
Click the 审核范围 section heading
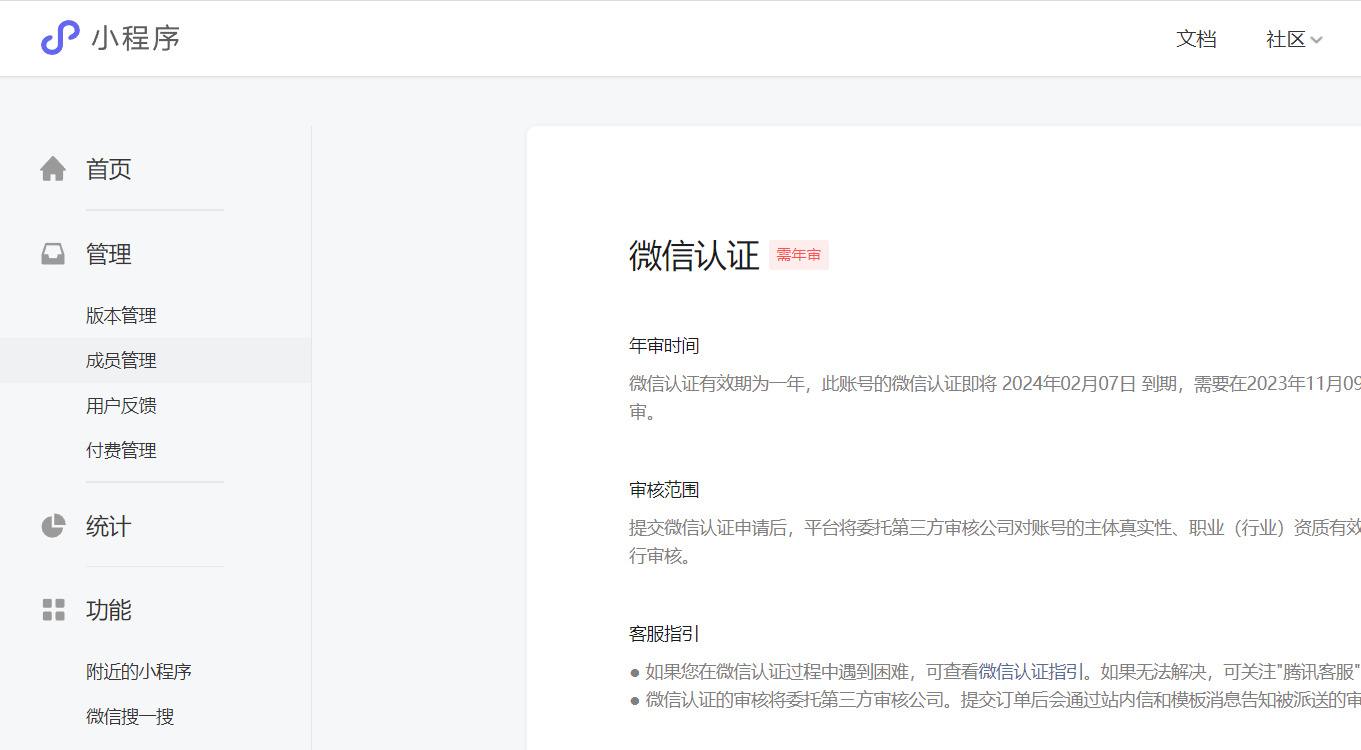coord(664,490)
